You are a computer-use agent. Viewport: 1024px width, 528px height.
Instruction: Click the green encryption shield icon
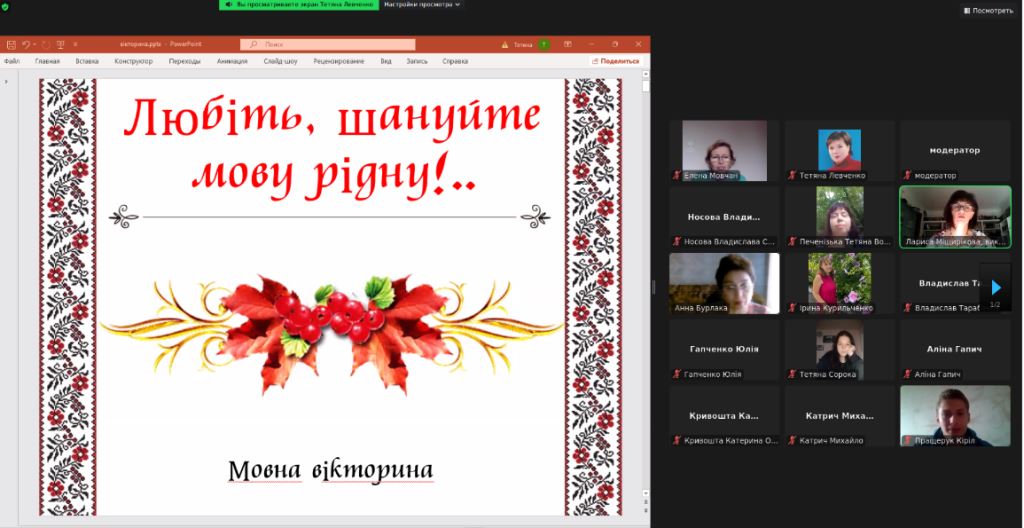click(5, 7)
